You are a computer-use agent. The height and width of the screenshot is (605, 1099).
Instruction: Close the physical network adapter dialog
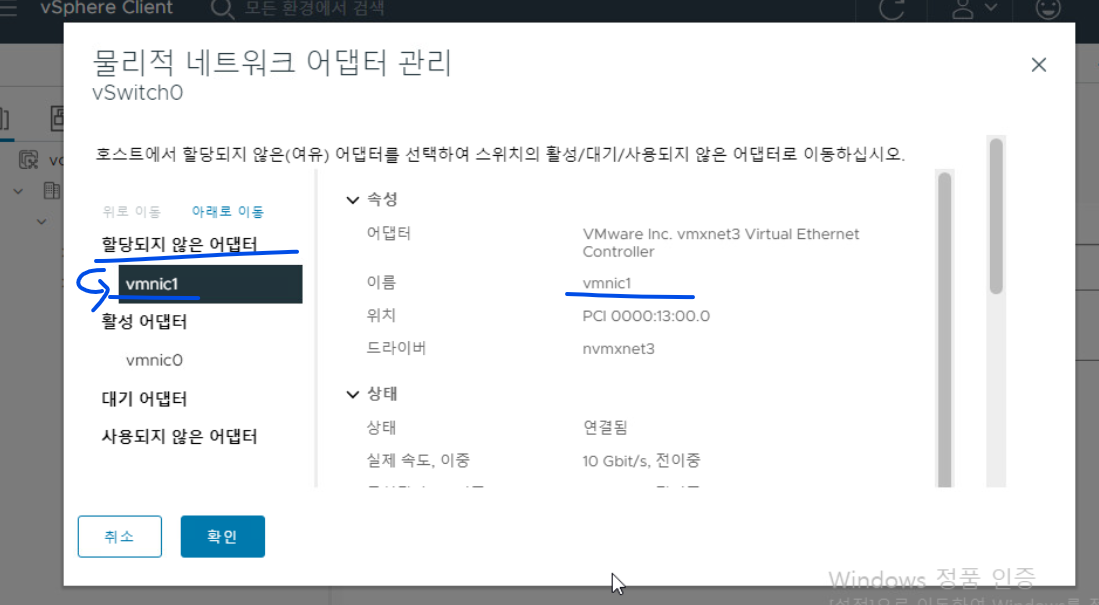1039,64
